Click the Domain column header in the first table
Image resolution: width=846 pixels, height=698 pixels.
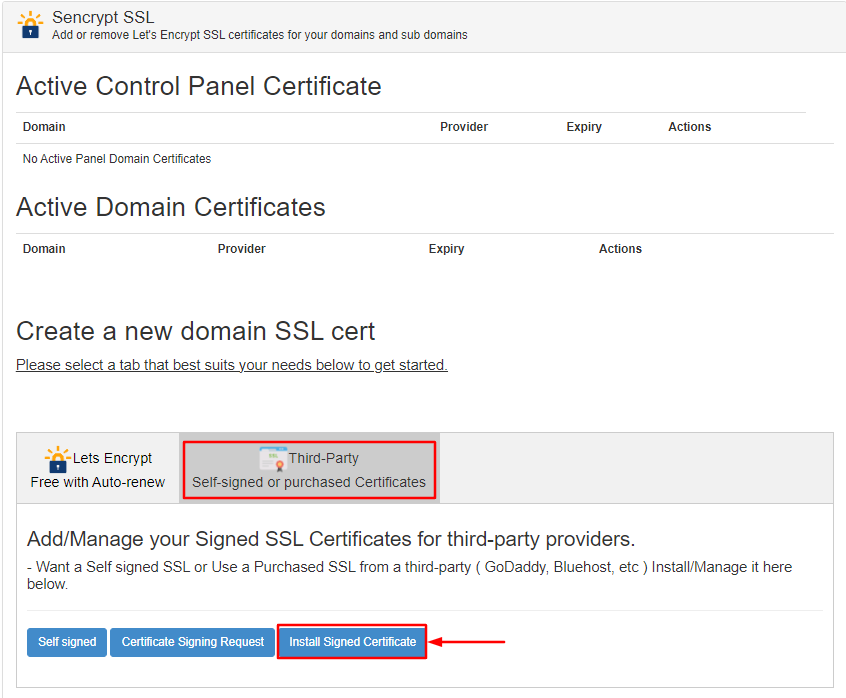click(44, 127)
